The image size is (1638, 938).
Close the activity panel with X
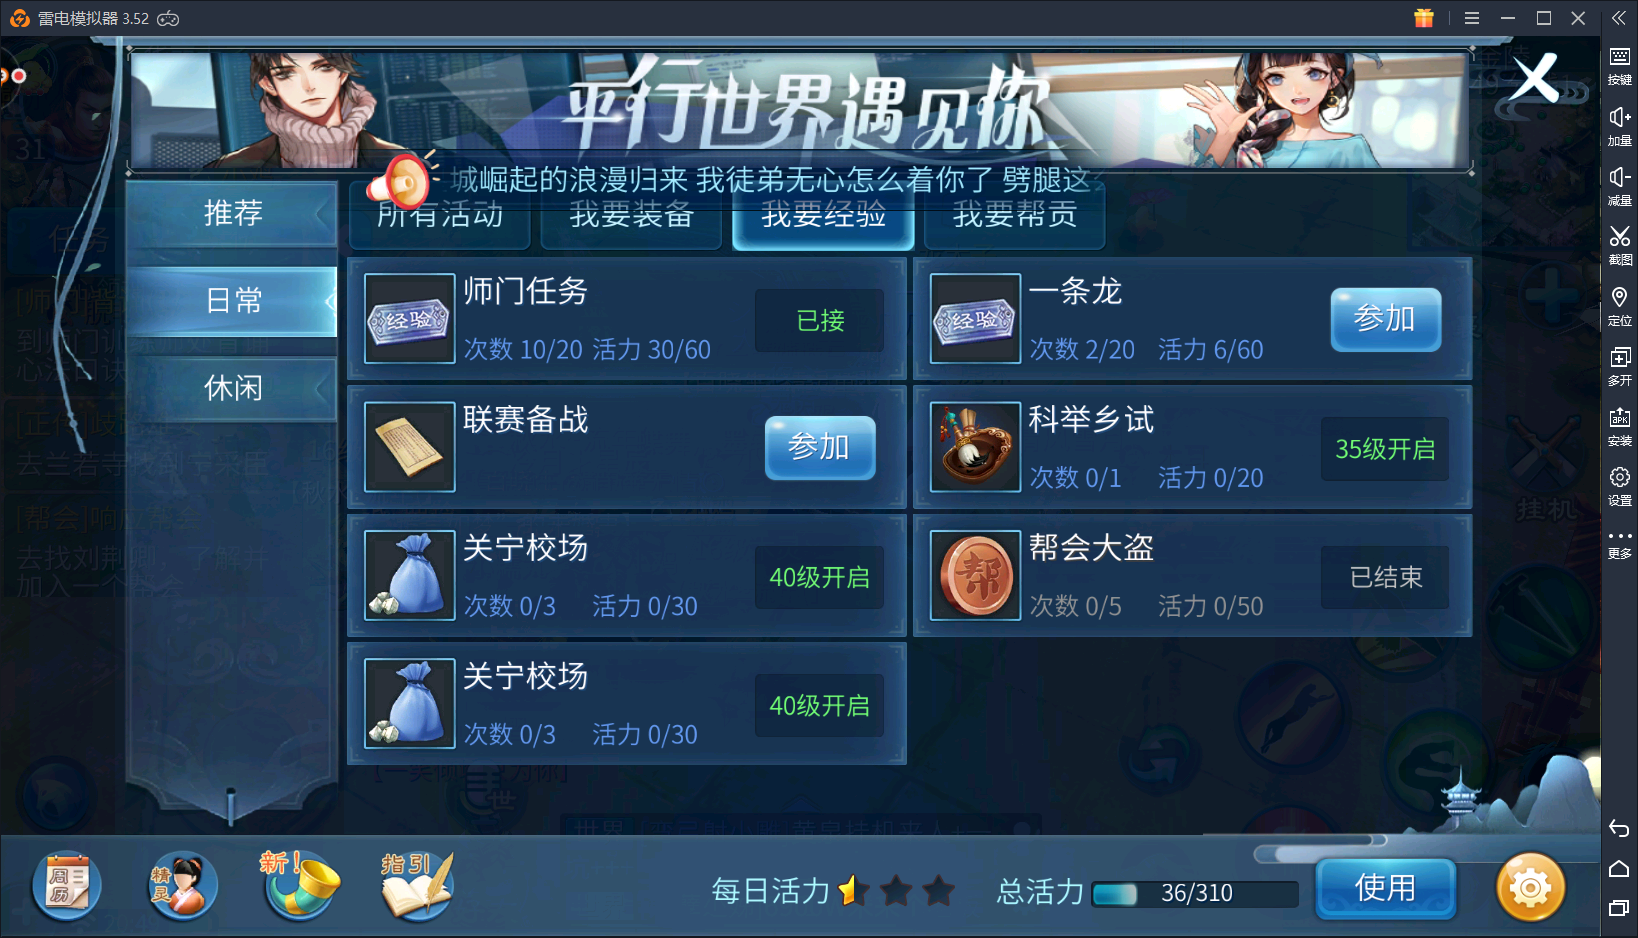coord(1534,78)
